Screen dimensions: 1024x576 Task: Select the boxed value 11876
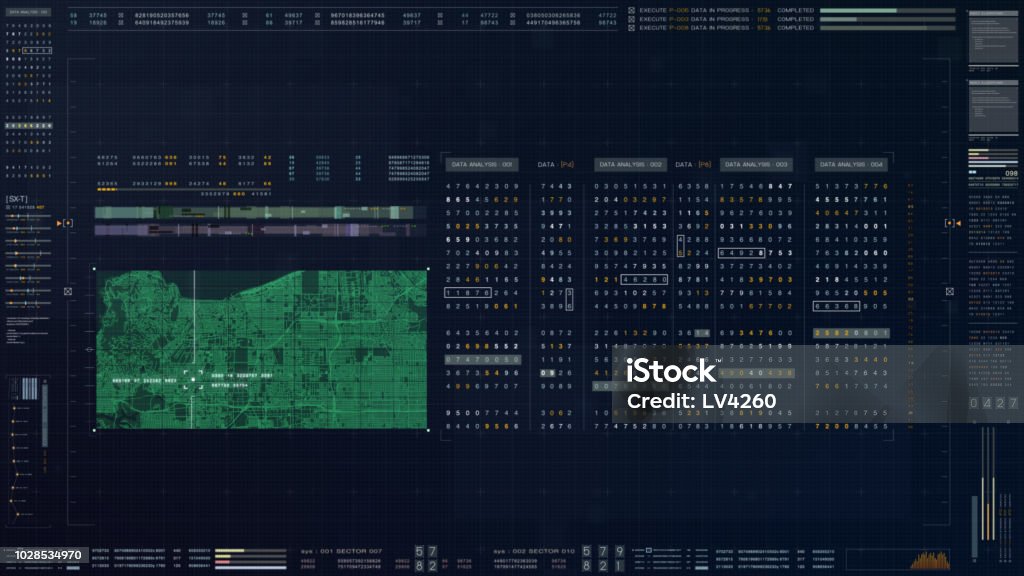[468, 293]
